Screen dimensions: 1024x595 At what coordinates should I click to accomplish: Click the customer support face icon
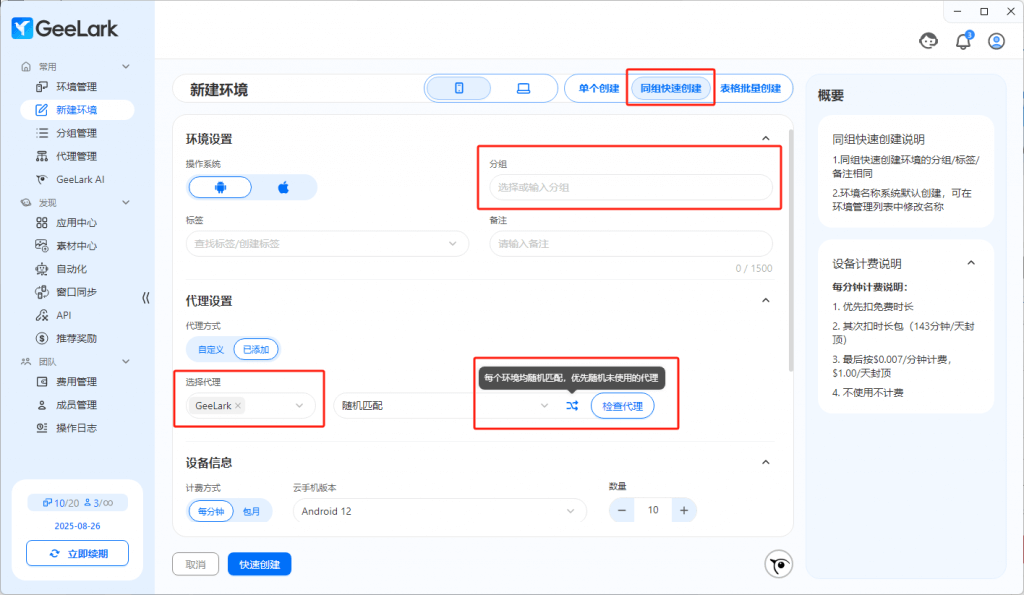[929, 41]
